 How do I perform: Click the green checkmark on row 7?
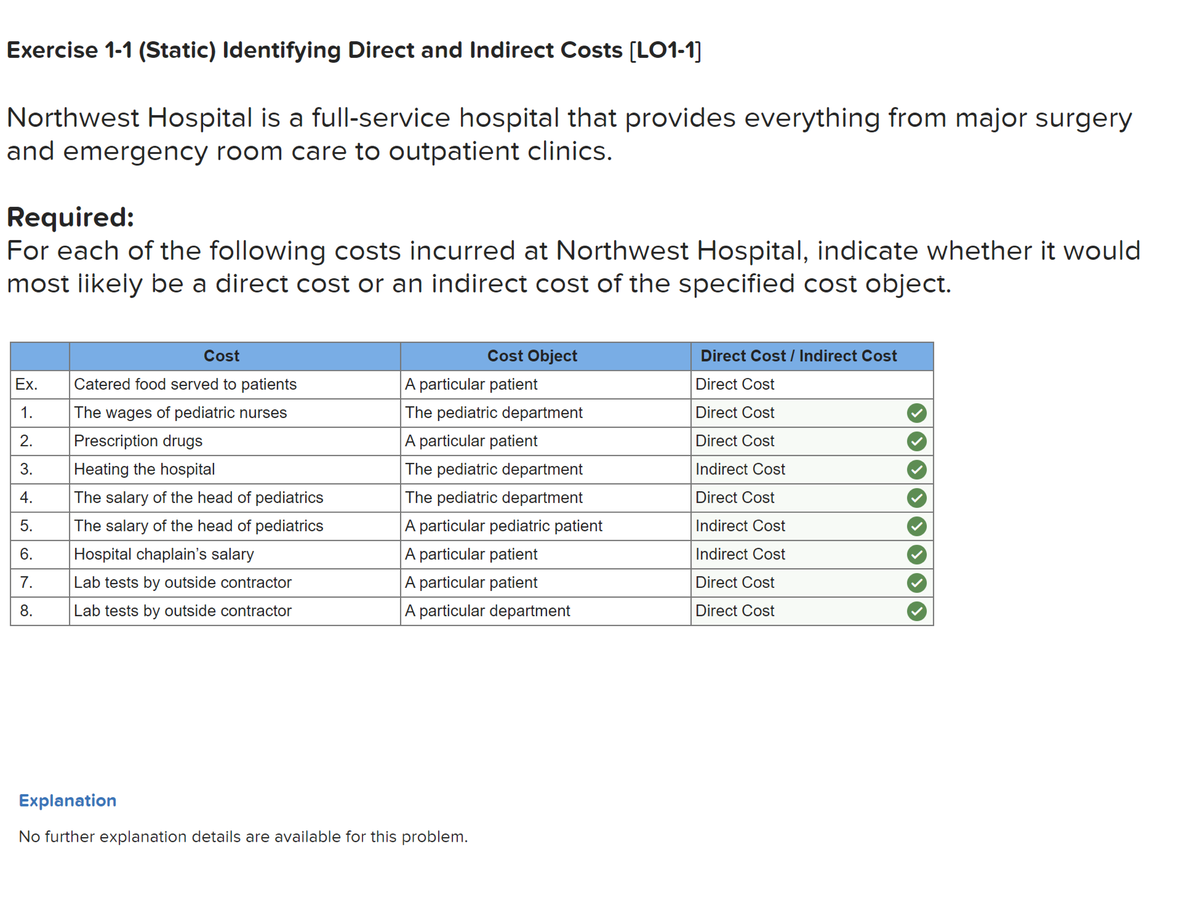916,583
